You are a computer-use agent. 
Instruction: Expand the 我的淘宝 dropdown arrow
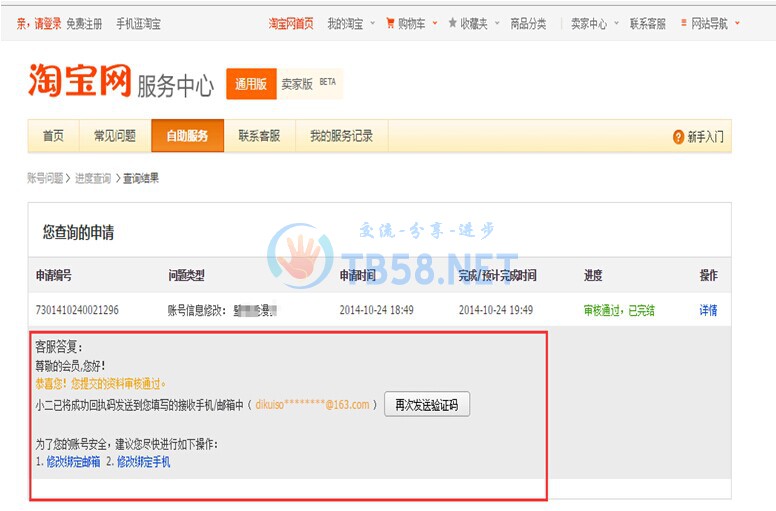(373, 23)
